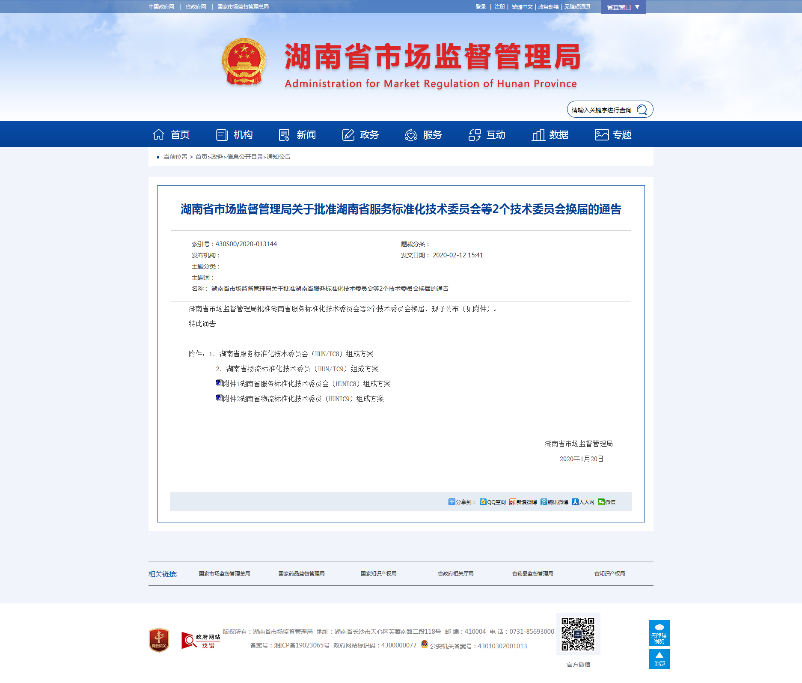The image size is (802, 683).
Task: Click the red 党政机关 shield badge
Action: 159,639
